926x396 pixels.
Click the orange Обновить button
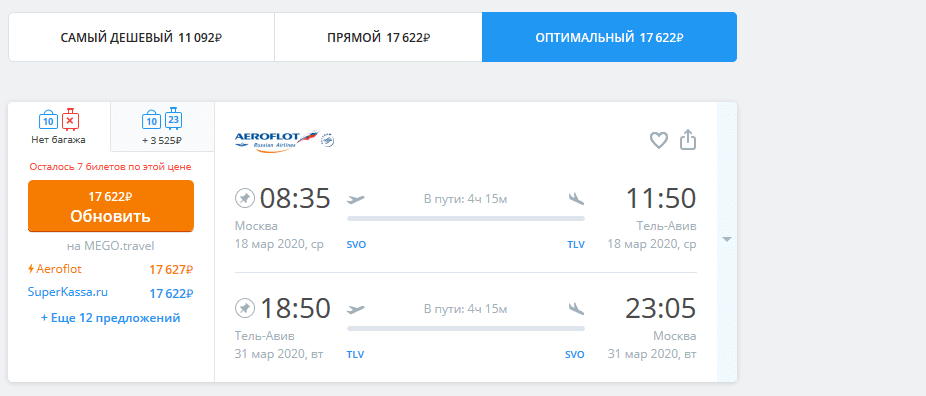pos(111,206)
